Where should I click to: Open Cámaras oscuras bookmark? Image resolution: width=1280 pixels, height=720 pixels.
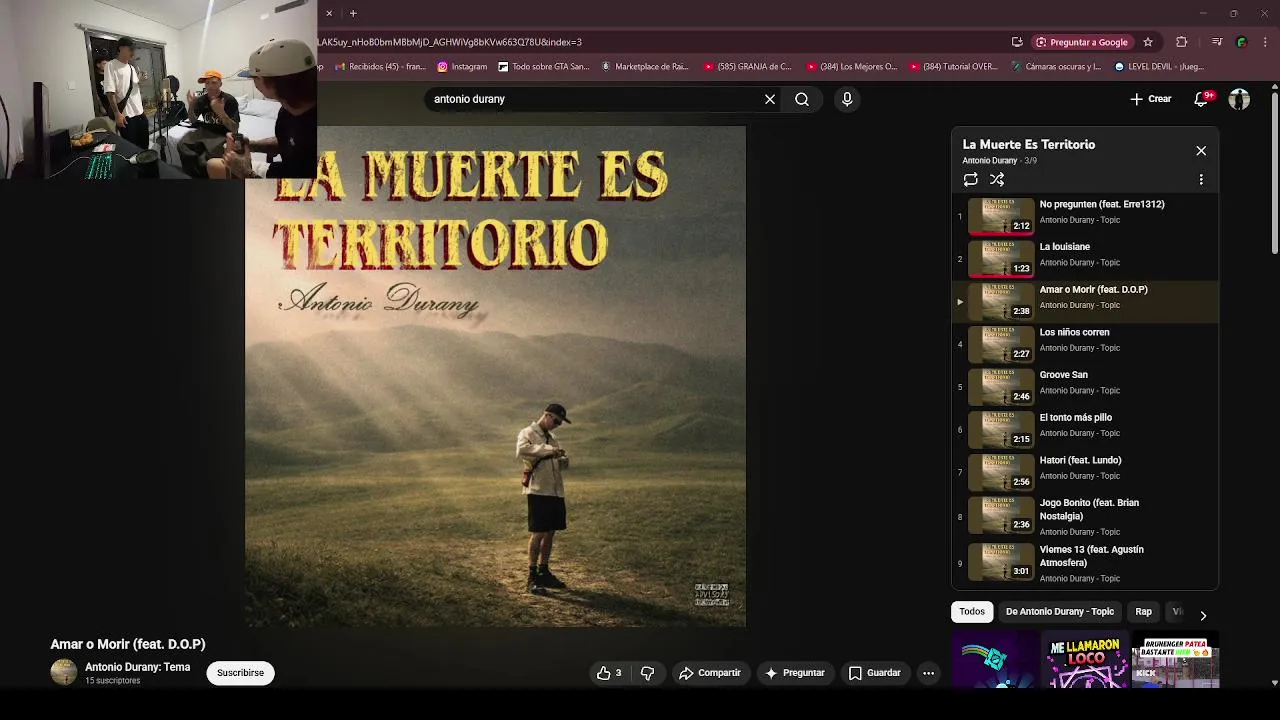coord(1056,67)
